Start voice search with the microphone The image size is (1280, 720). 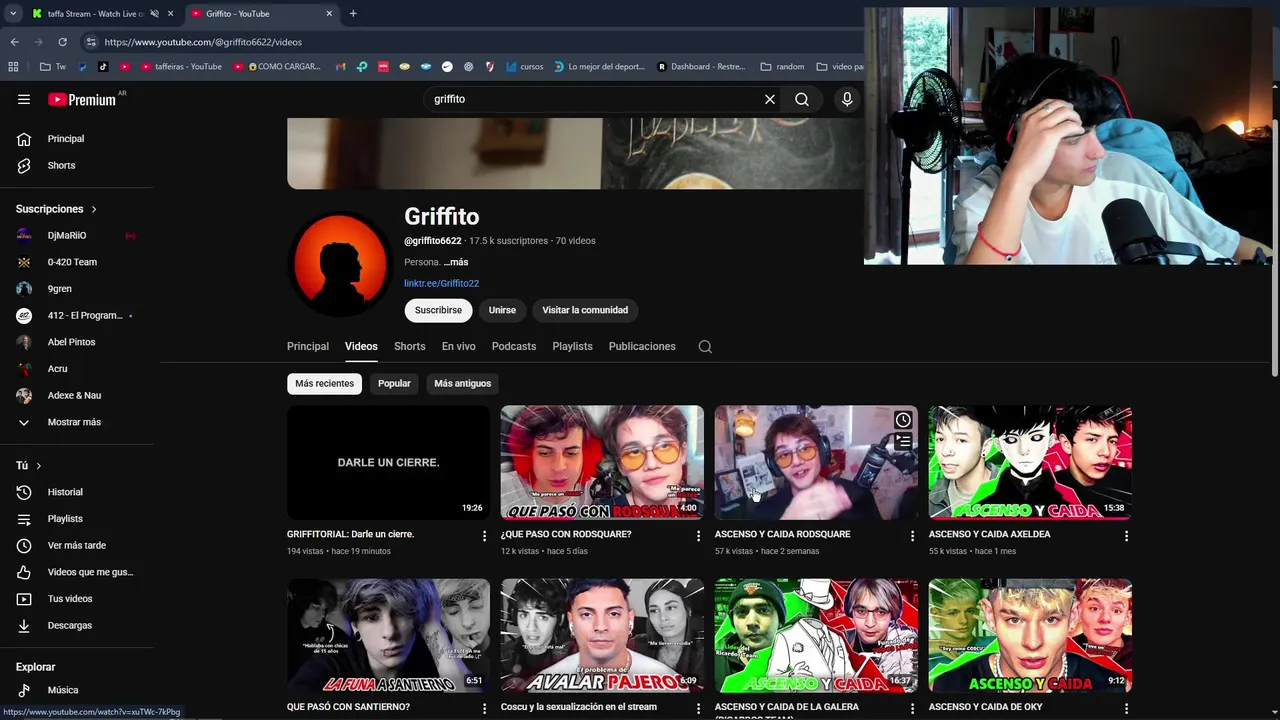847,99
